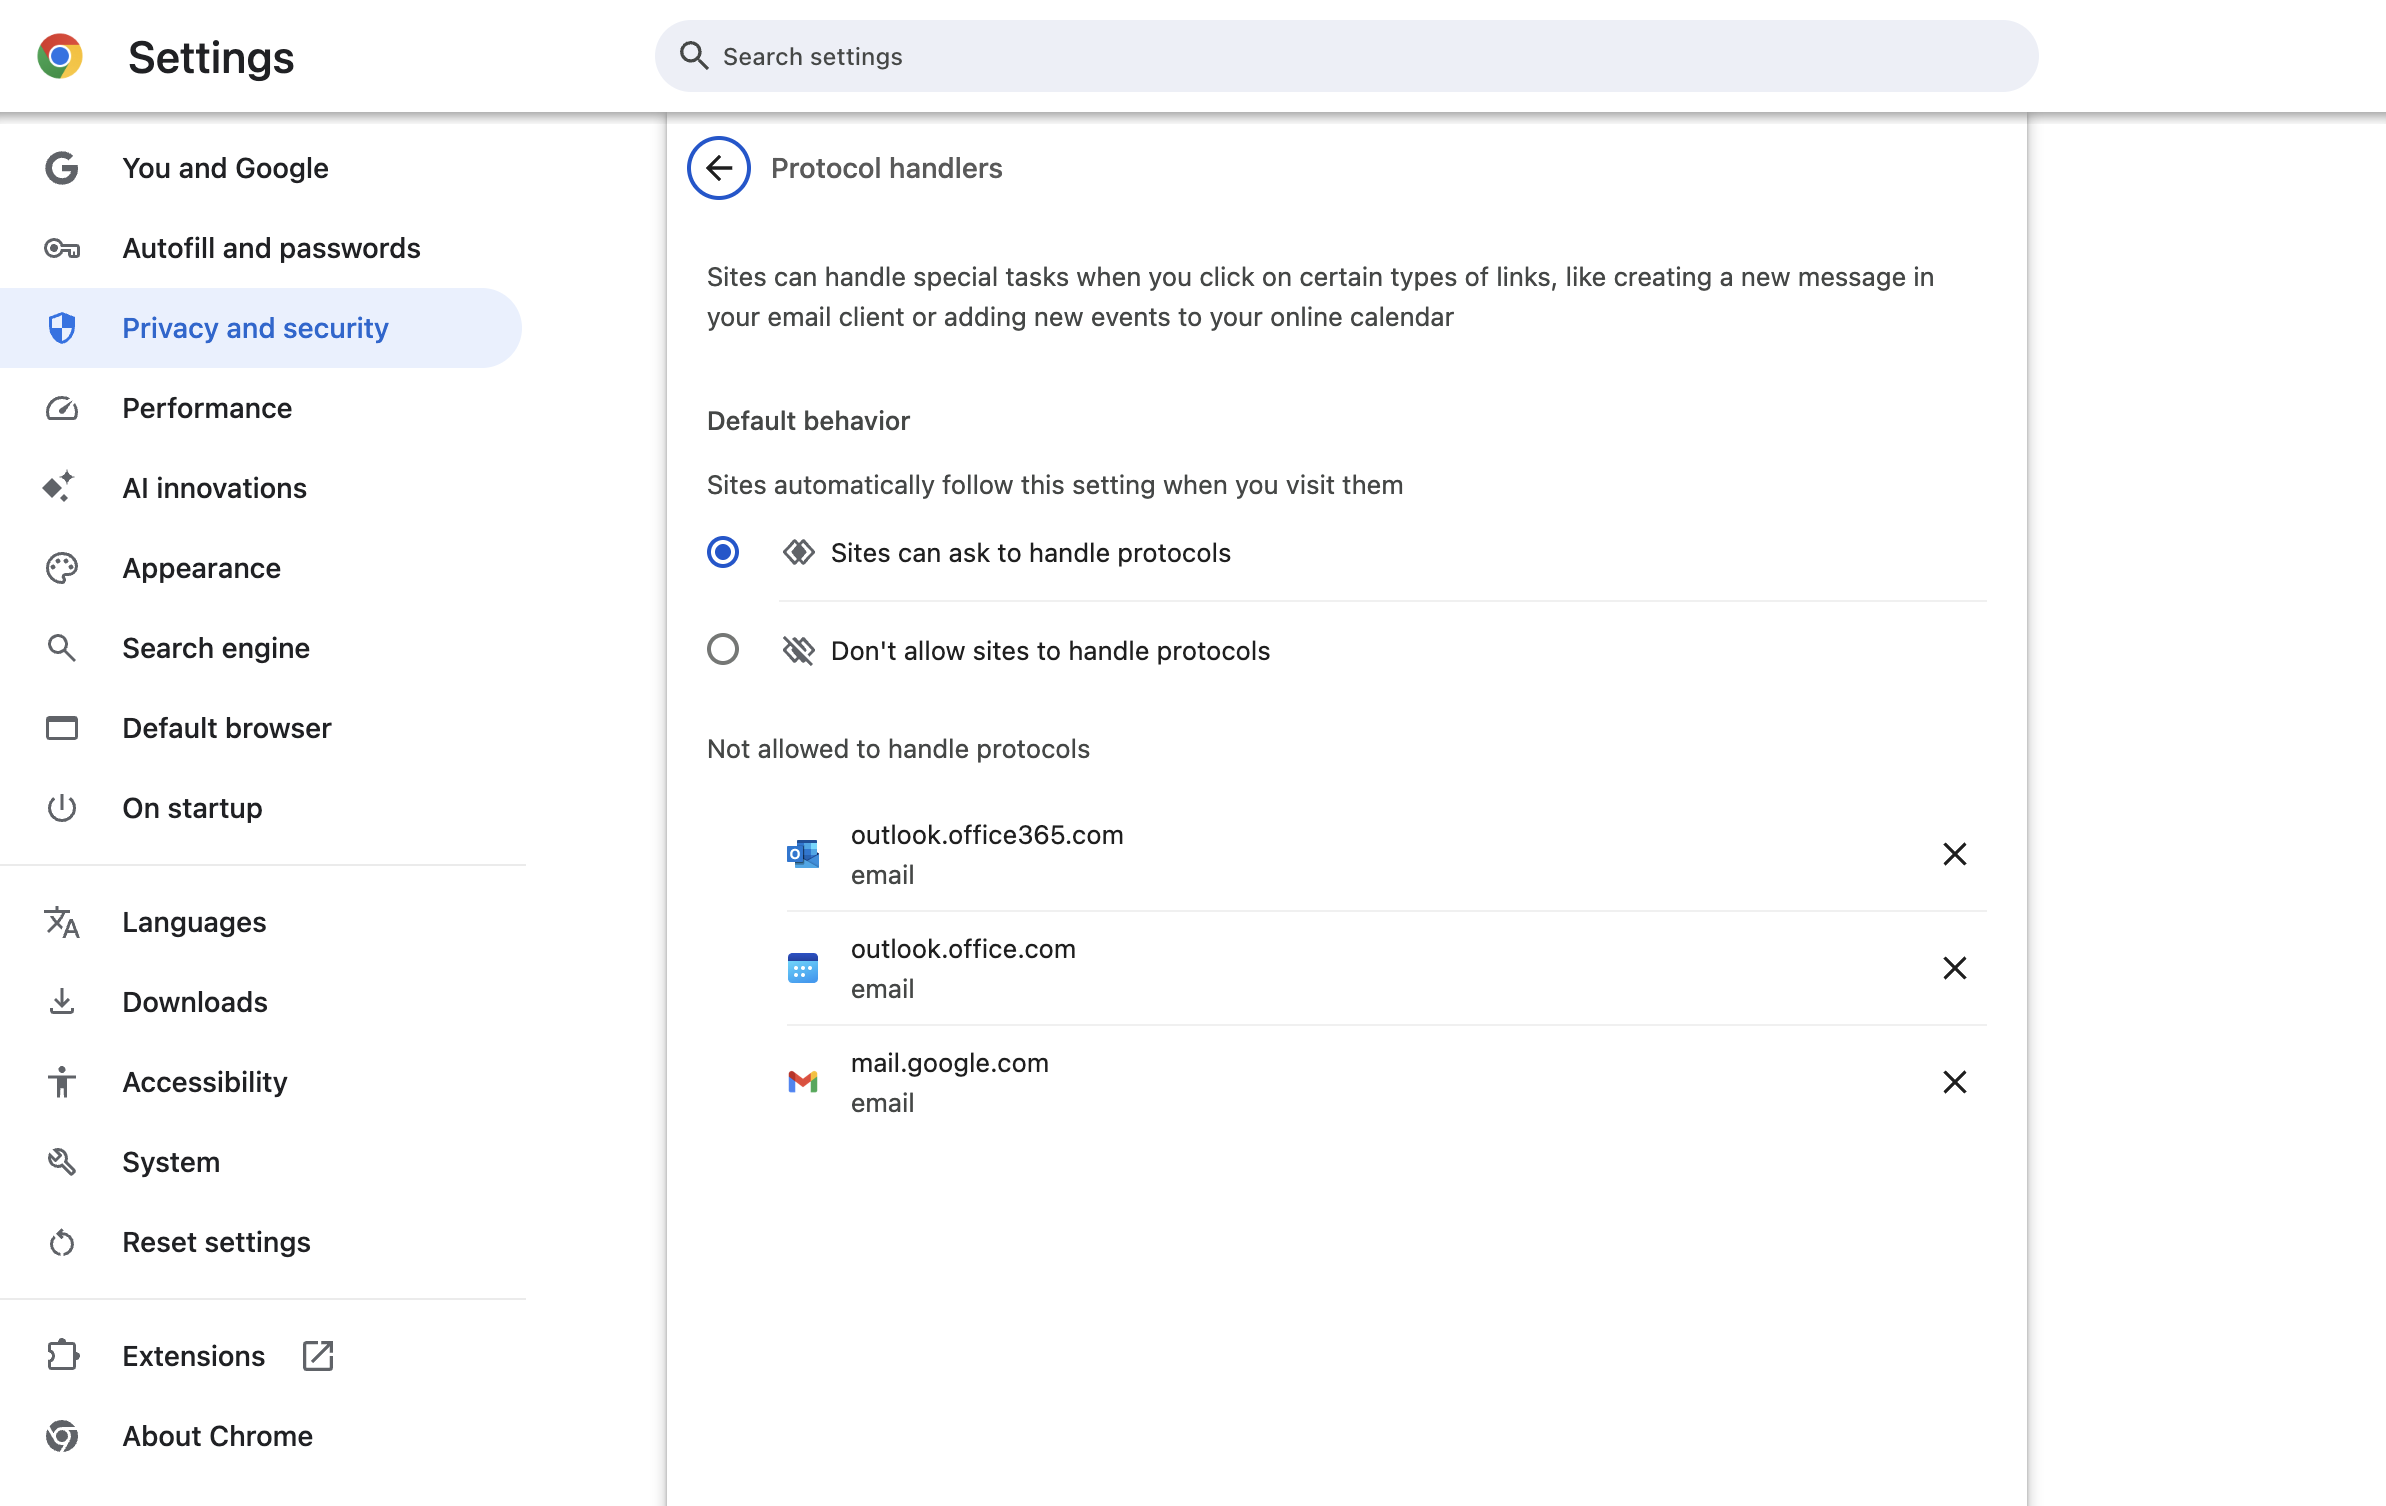Click the back arrow beside Protocol handlers
Viewport: 2386px width, 1506px height.
(718, 168)
